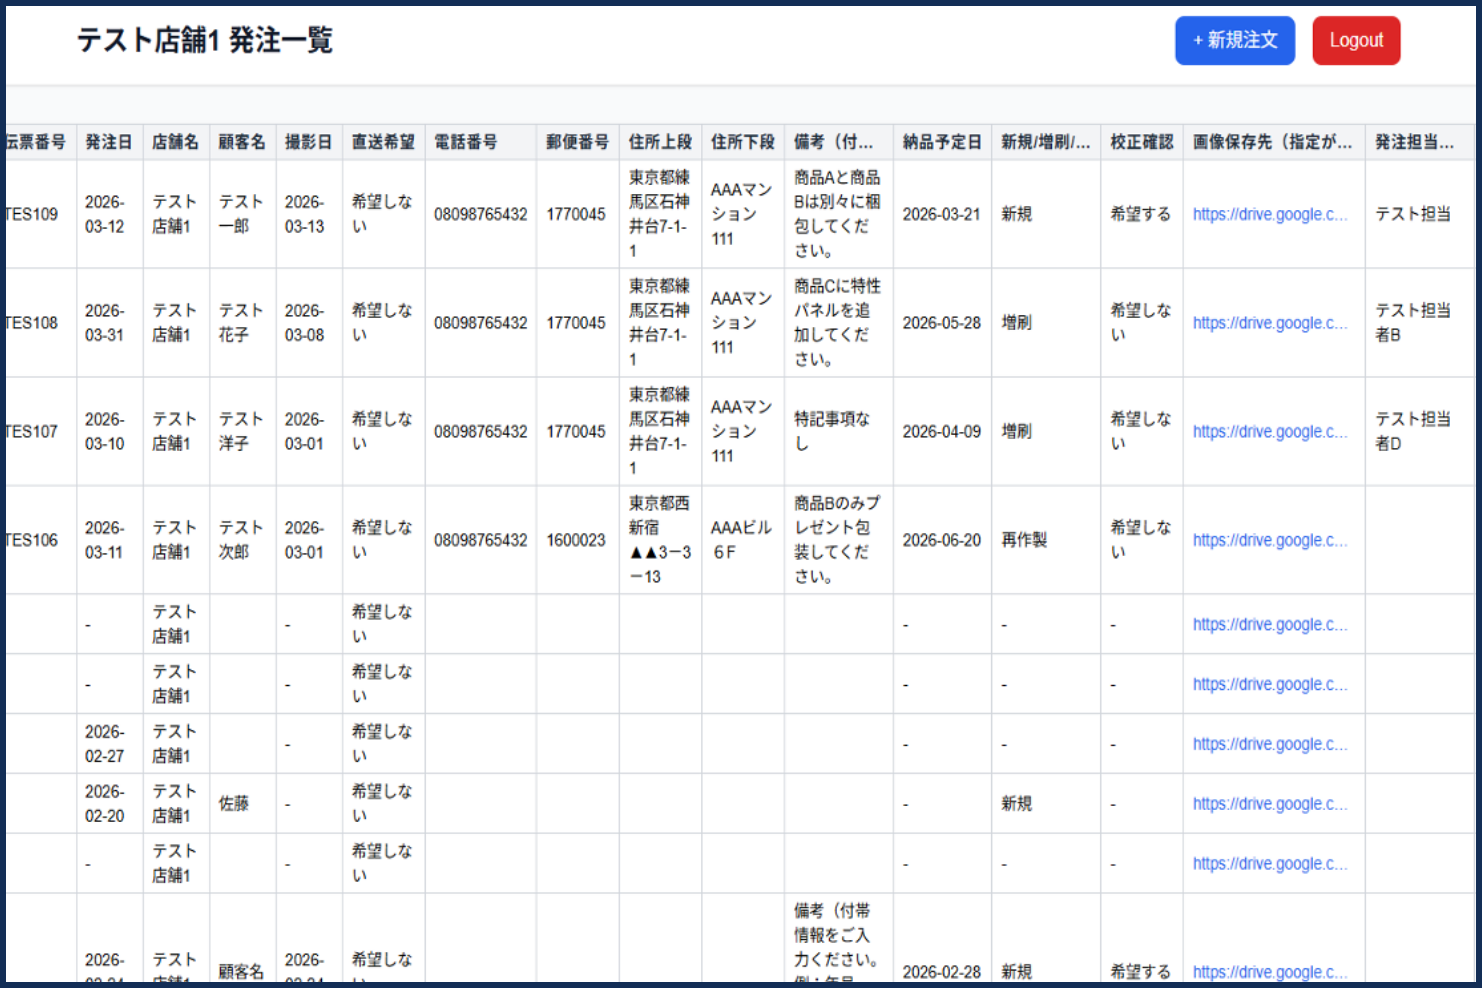Click the 再作製 cell in TES106 row
This screenshot has width=1482, height=988.
tap(1024, 540)
